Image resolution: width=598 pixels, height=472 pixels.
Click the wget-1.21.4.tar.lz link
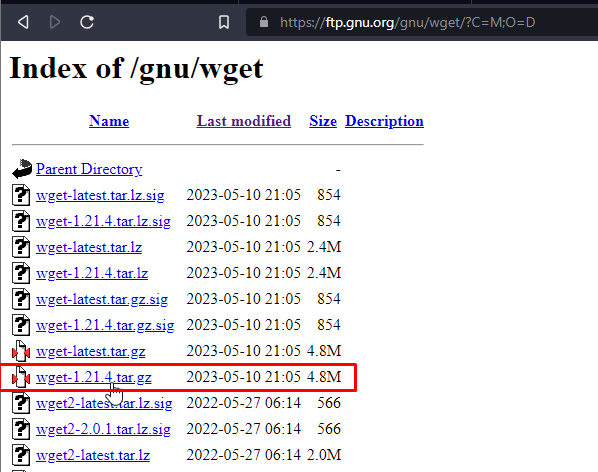[x=92, y=273]
